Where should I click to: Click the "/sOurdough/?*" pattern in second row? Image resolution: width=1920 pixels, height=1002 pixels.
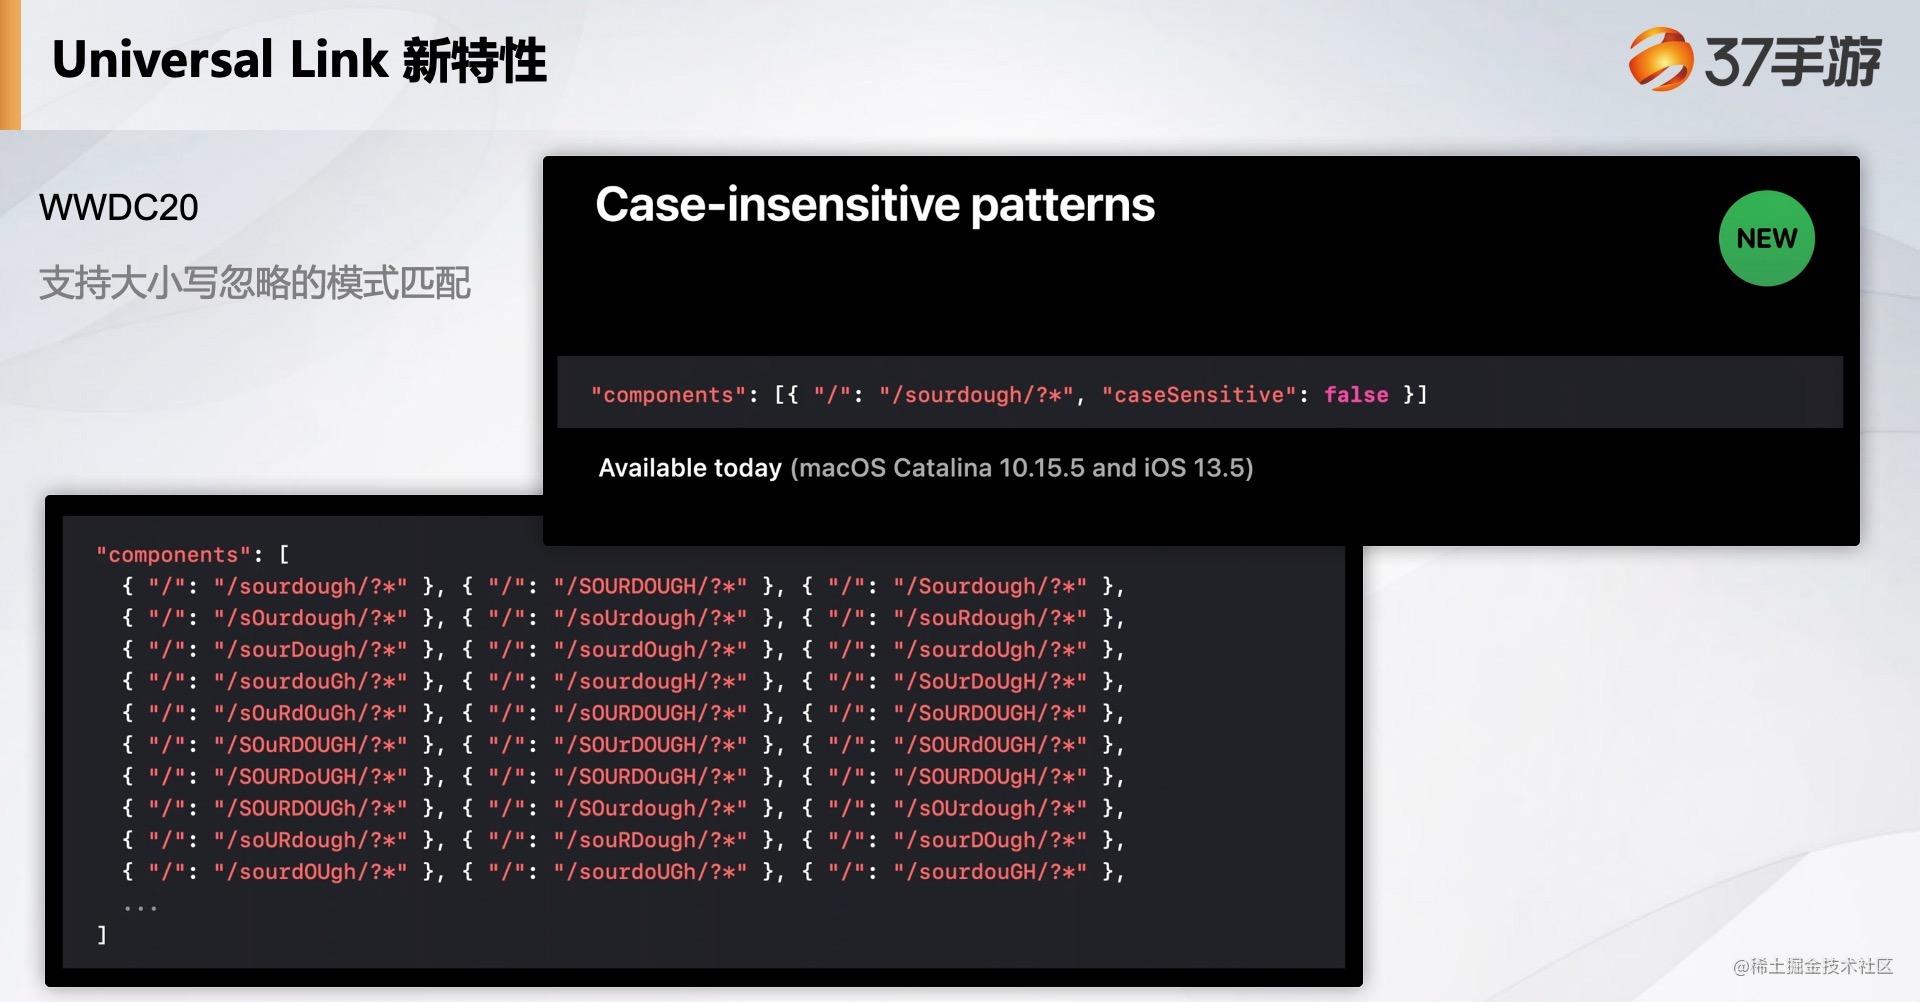click(x=310, y=618)
